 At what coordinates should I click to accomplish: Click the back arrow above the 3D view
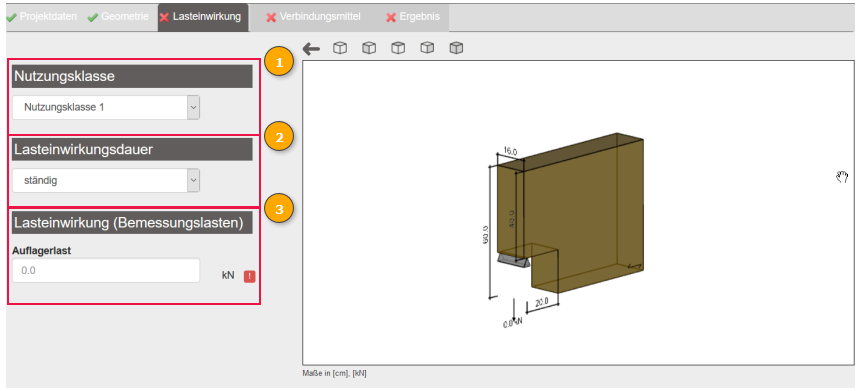coord(311,49)
